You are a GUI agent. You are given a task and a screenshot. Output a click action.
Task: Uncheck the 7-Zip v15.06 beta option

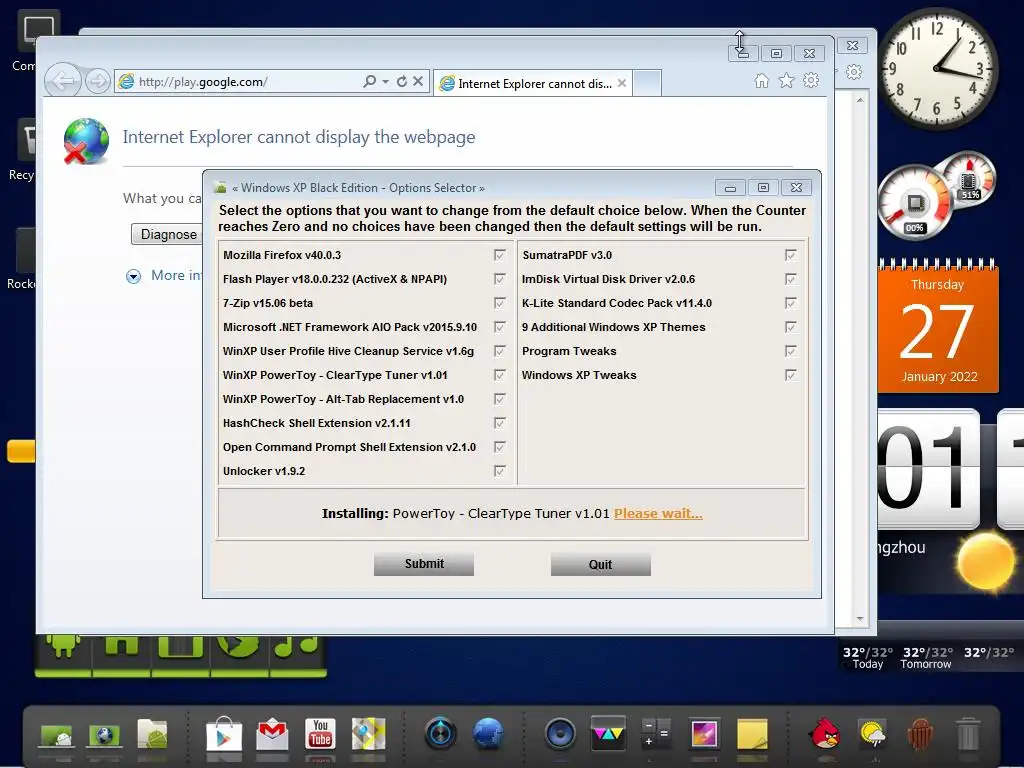click(x=500, y=303)
